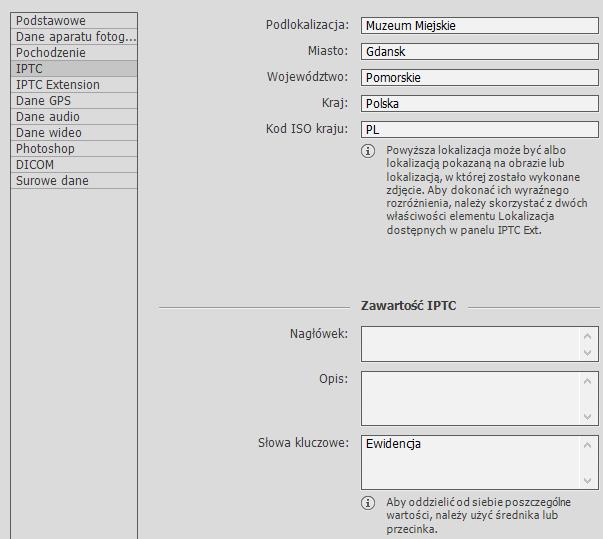Click the Miasto label
Image resolution: width=603 pixels, height=539 pixels.
coord(328,51)
